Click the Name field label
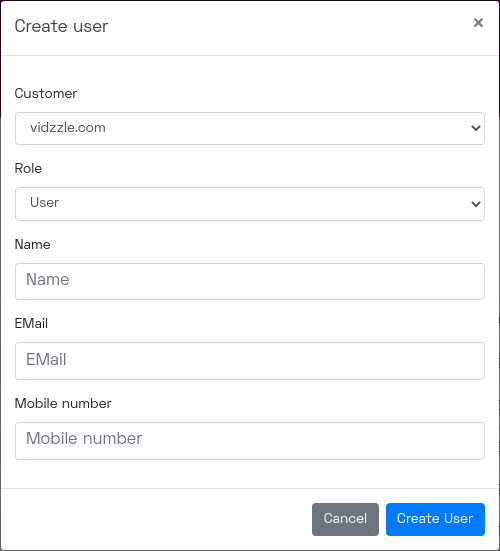500x551 pixels. pos(32,245)
